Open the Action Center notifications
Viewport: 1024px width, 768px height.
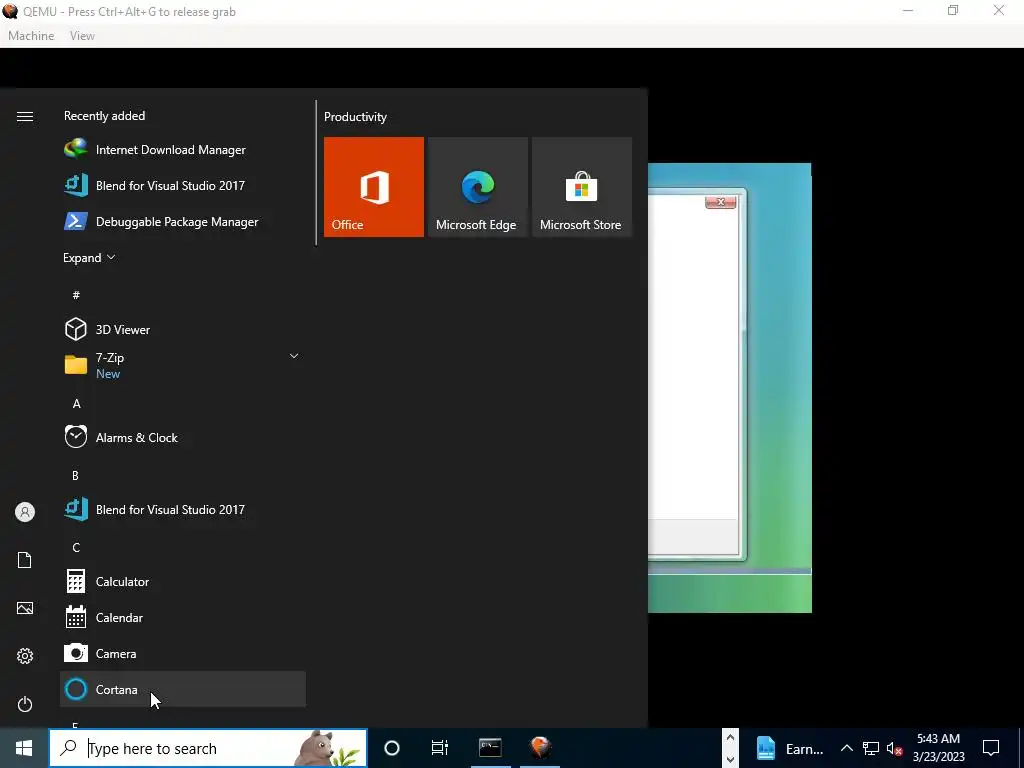click(x=991, y=748)
